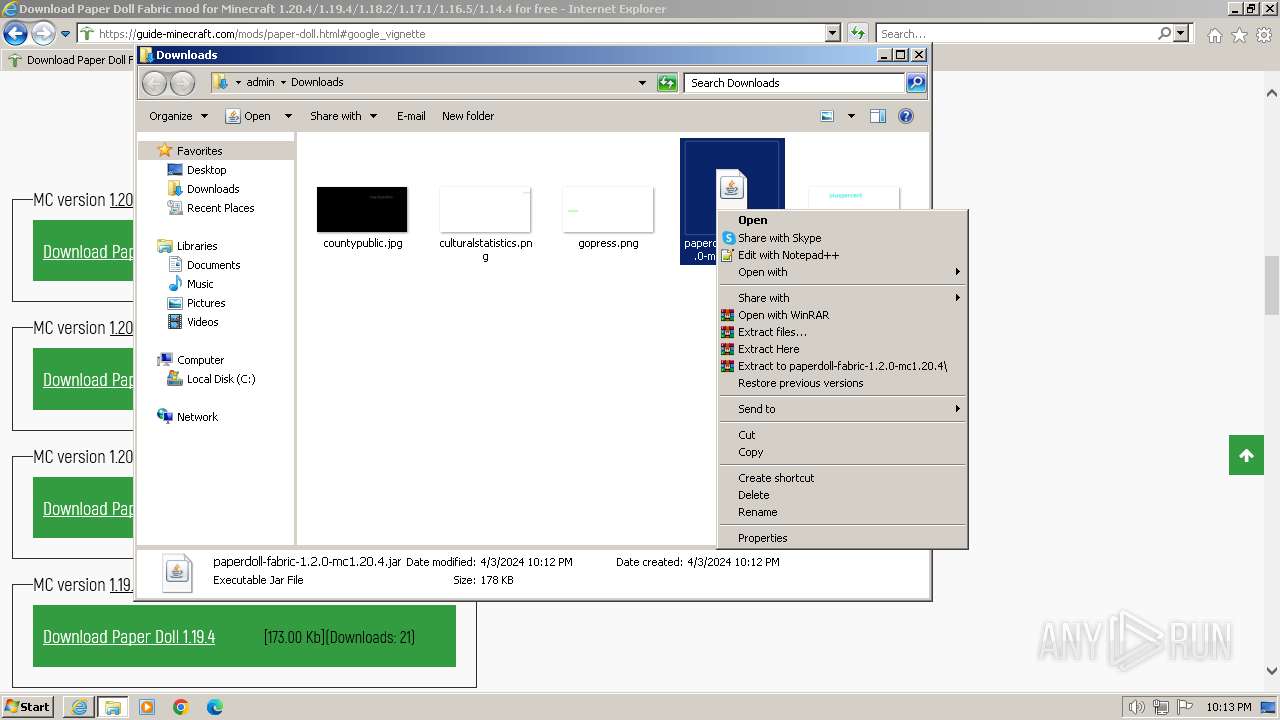Image resolution: width=1280 pixels, height=720 pixels.
Task: Choose Extract to paperdoll-fabric-1.2.0-mc1.20.4\
Action: 843,366
